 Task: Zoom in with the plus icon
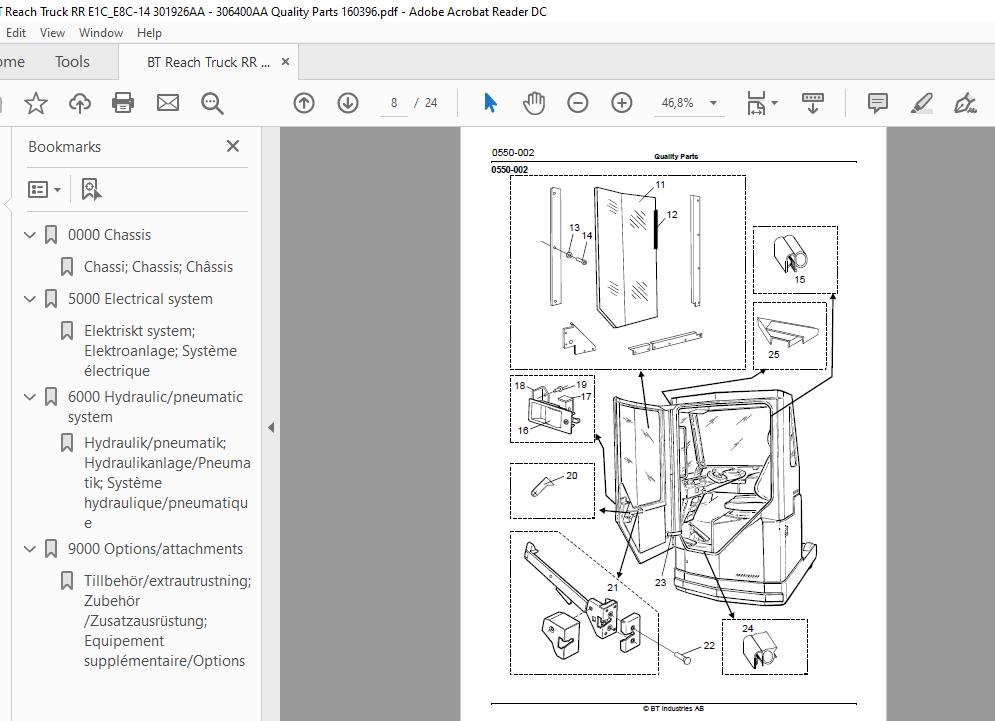coord(622,103)
